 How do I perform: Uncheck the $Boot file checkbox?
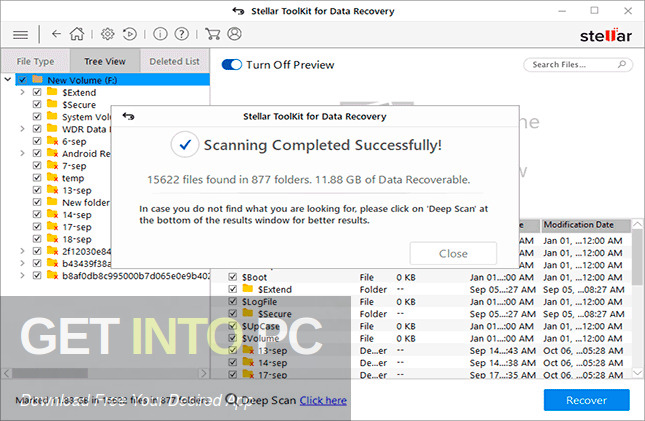(232, 277)
